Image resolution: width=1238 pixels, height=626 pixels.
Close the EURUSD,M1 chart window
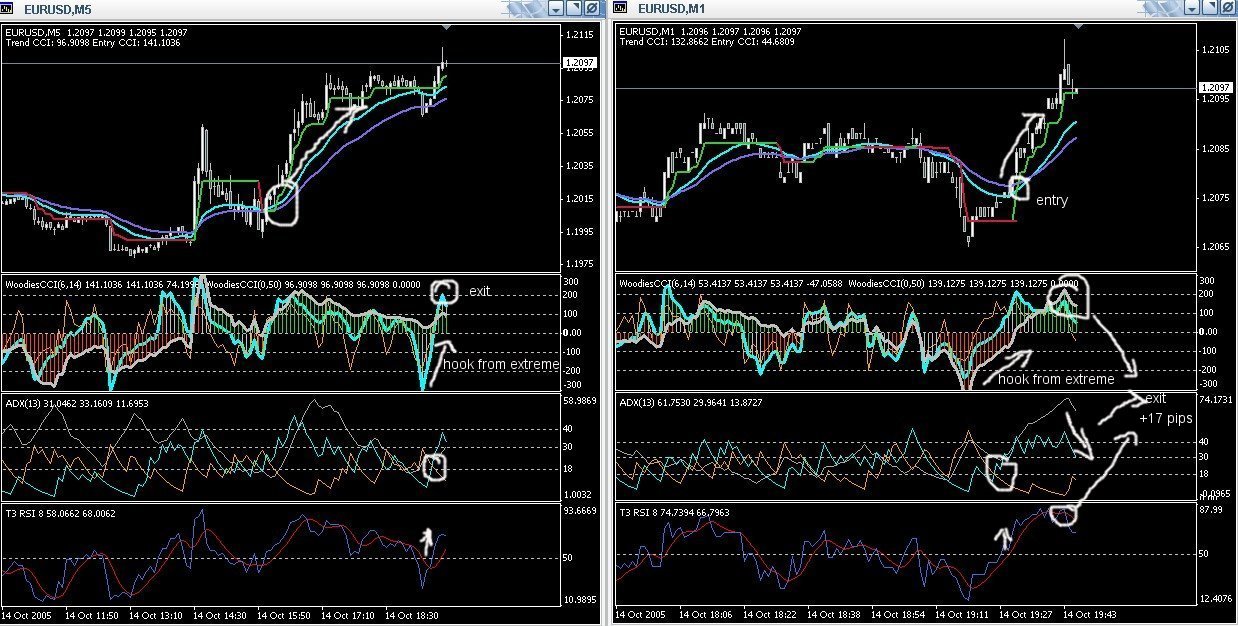tap(1228, 8)
